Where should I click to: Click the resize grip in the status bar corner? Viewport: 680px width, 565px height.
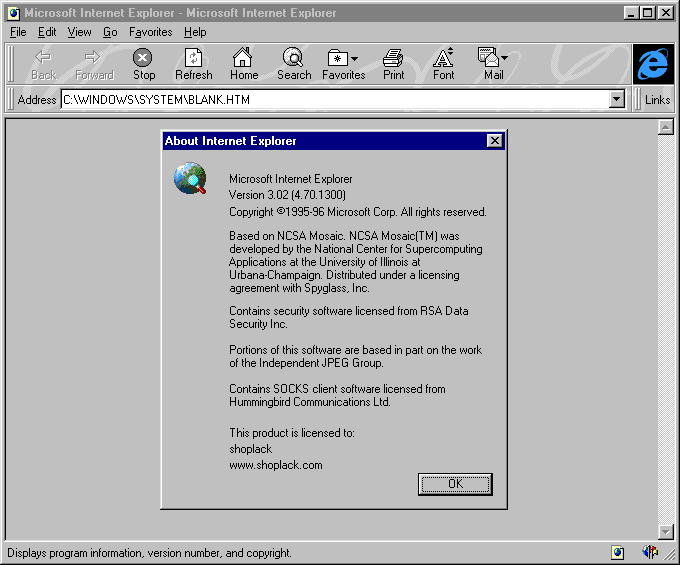tap(670, 555)
